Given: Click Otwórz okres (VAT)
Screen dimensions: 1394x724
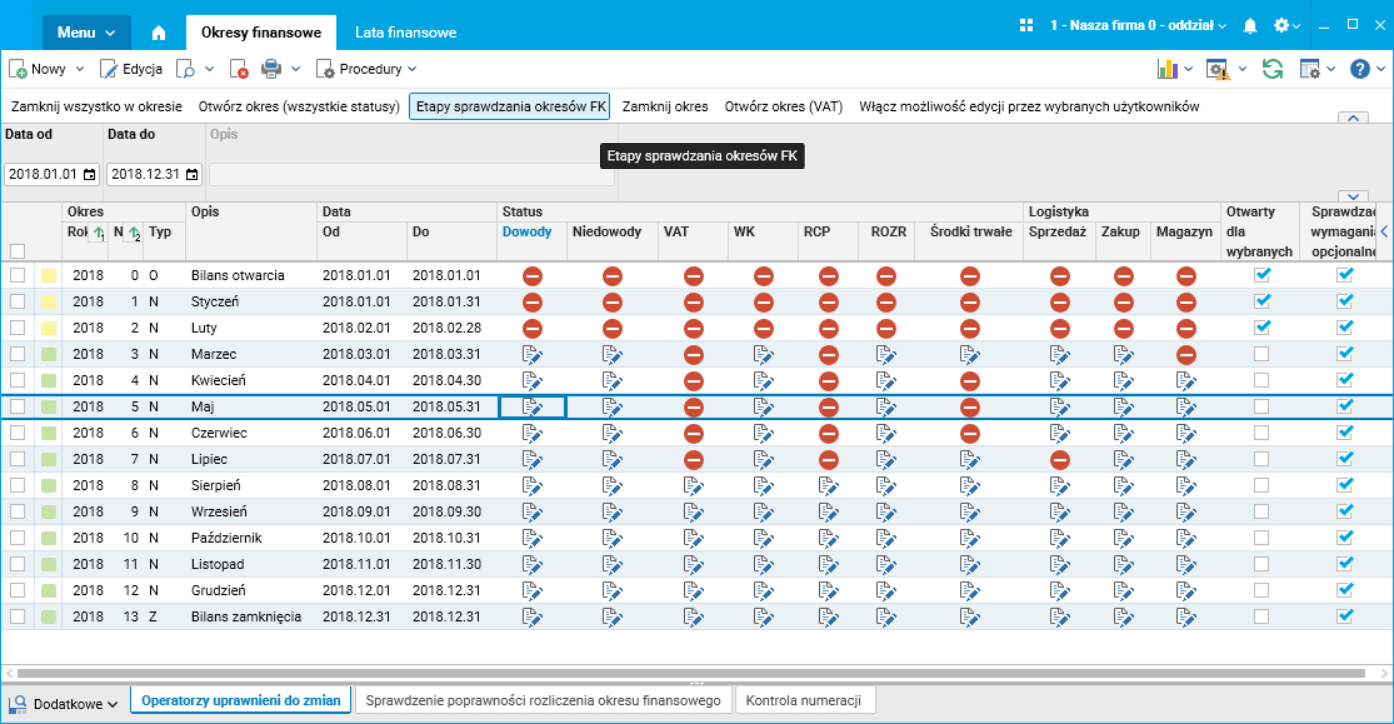Looking at the screenshot, I should coord(784,106).
